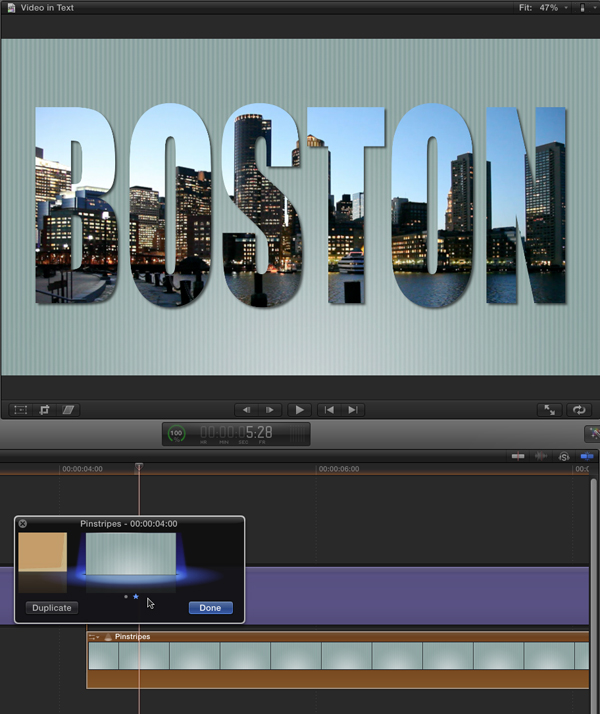600x714 pixels.
Task: Open the audition spotlight icon on Pinstripes clip
Action: (108, 637)
